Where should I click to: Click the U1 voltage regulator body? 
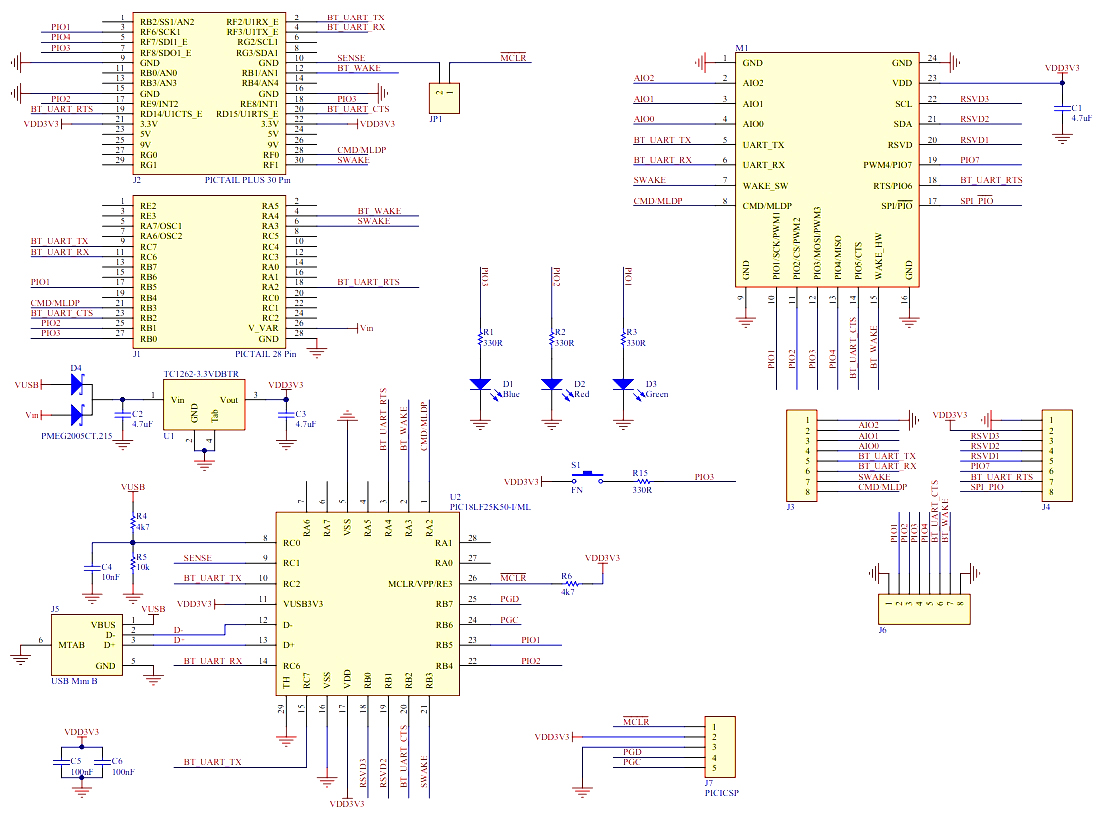tap(205, 405)
